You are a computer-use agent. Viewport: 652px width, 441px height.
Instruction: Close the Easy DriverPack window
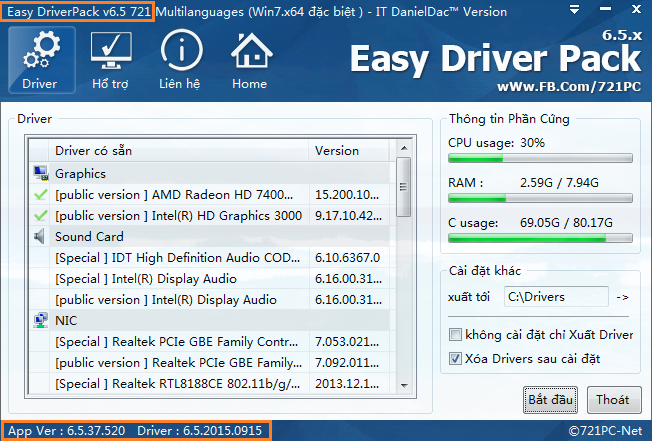[x=636, y=9]
